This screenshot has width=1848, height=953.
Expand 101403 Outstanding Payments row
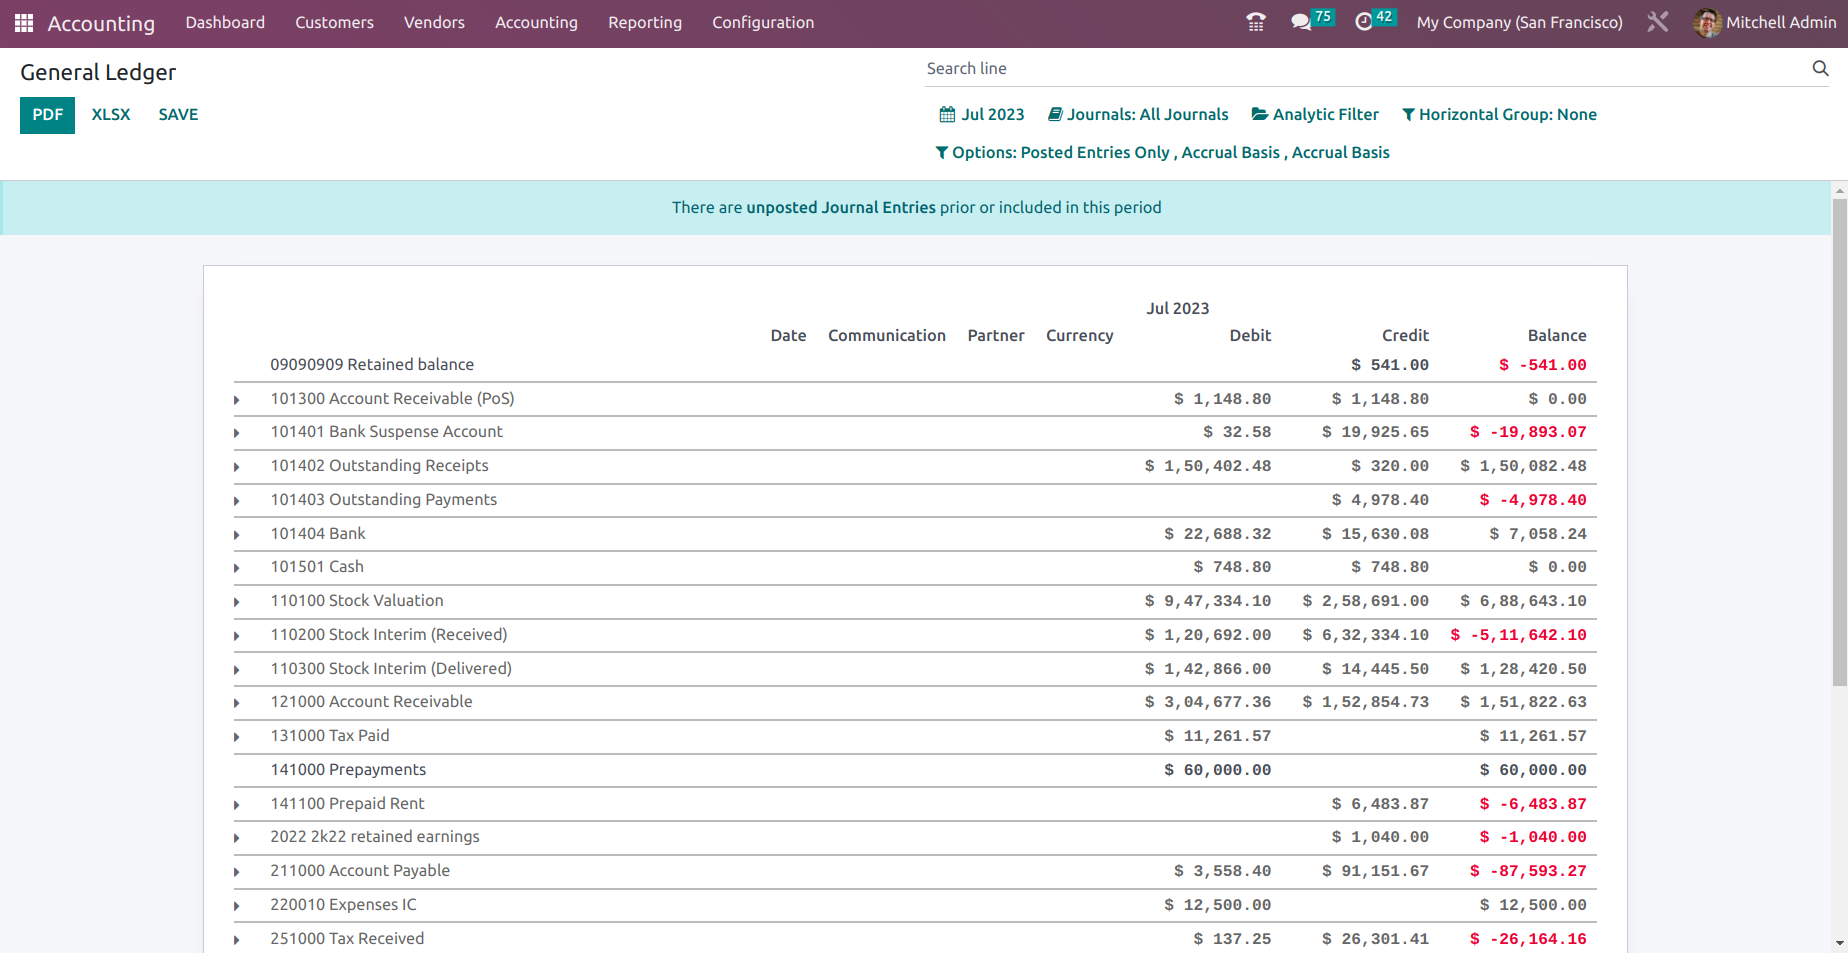(237, 501)
